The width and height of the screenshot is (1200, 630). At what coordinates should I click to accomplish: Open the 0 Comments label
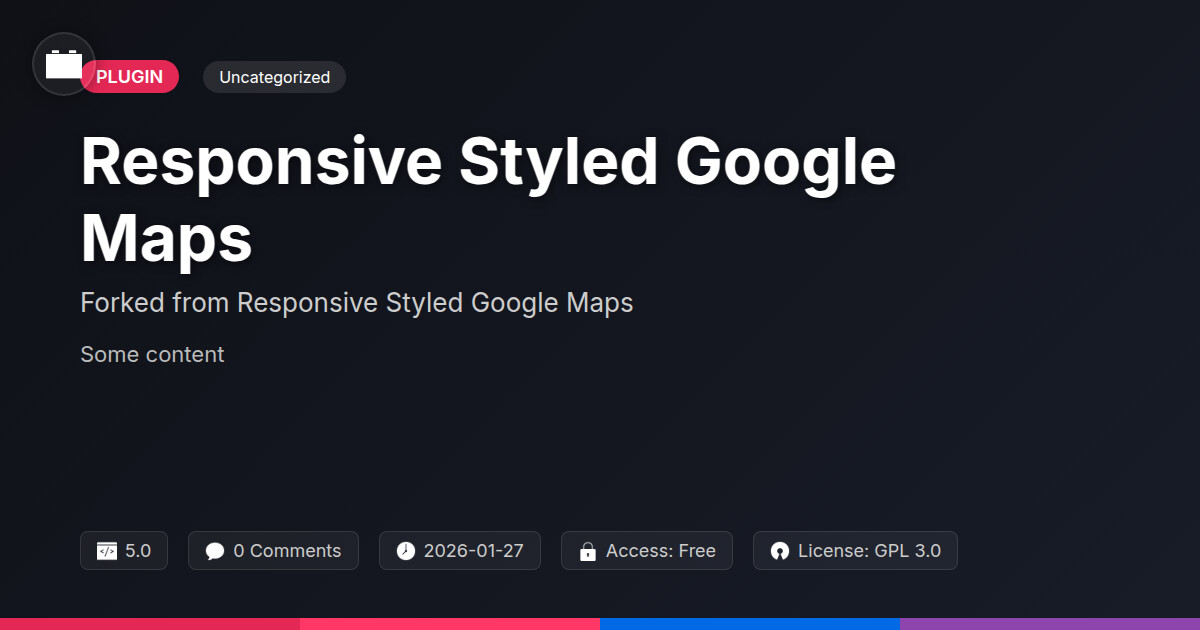[x=287, y=551]
